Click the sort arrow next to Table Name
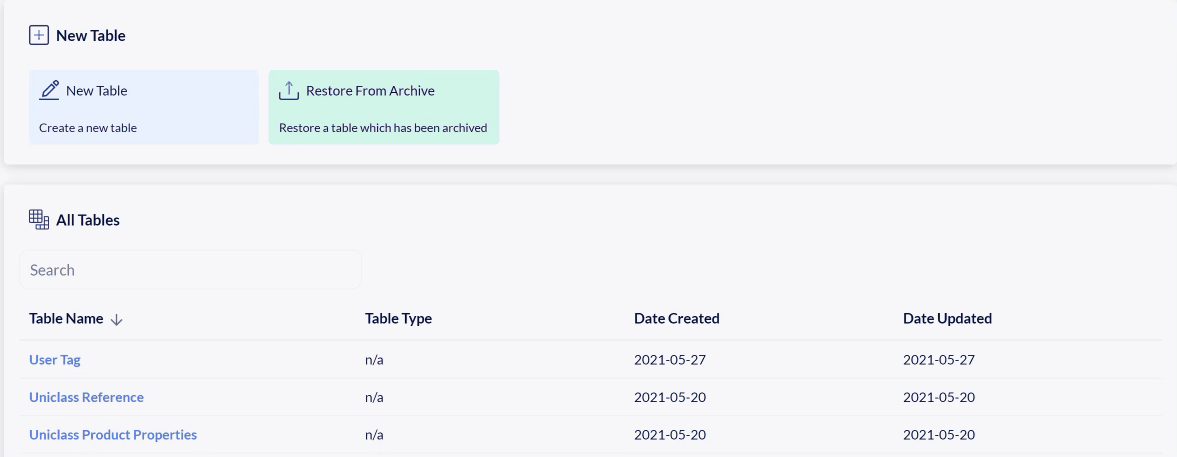The height and width of the screenshot is (457, 1177). [x=117, y=319]
